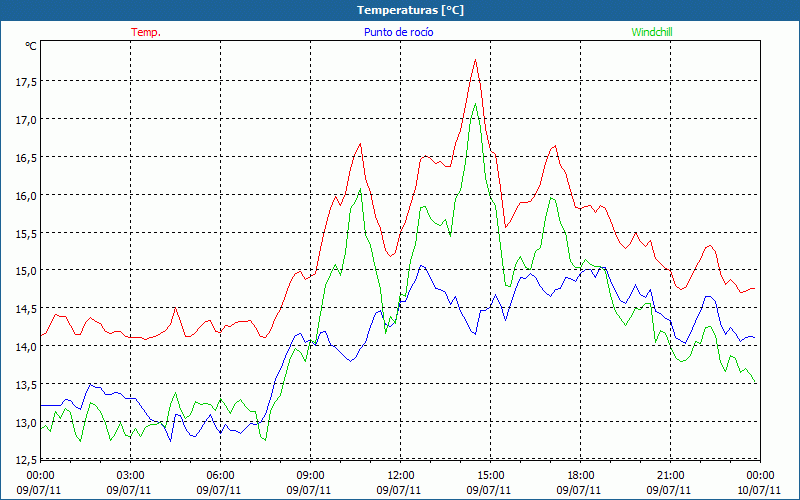Click the 10/07/11 date label on the x-axis
The height and width of the screenshot is (500, 800).
pyautogui.click(x=757, y=490)
